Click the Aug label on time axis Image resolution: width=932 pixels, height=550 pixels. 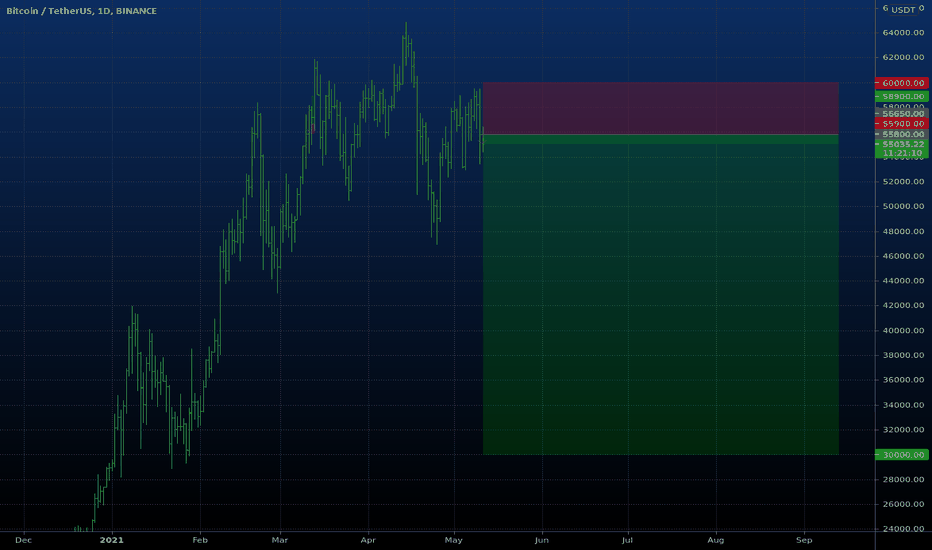[716, 540]
